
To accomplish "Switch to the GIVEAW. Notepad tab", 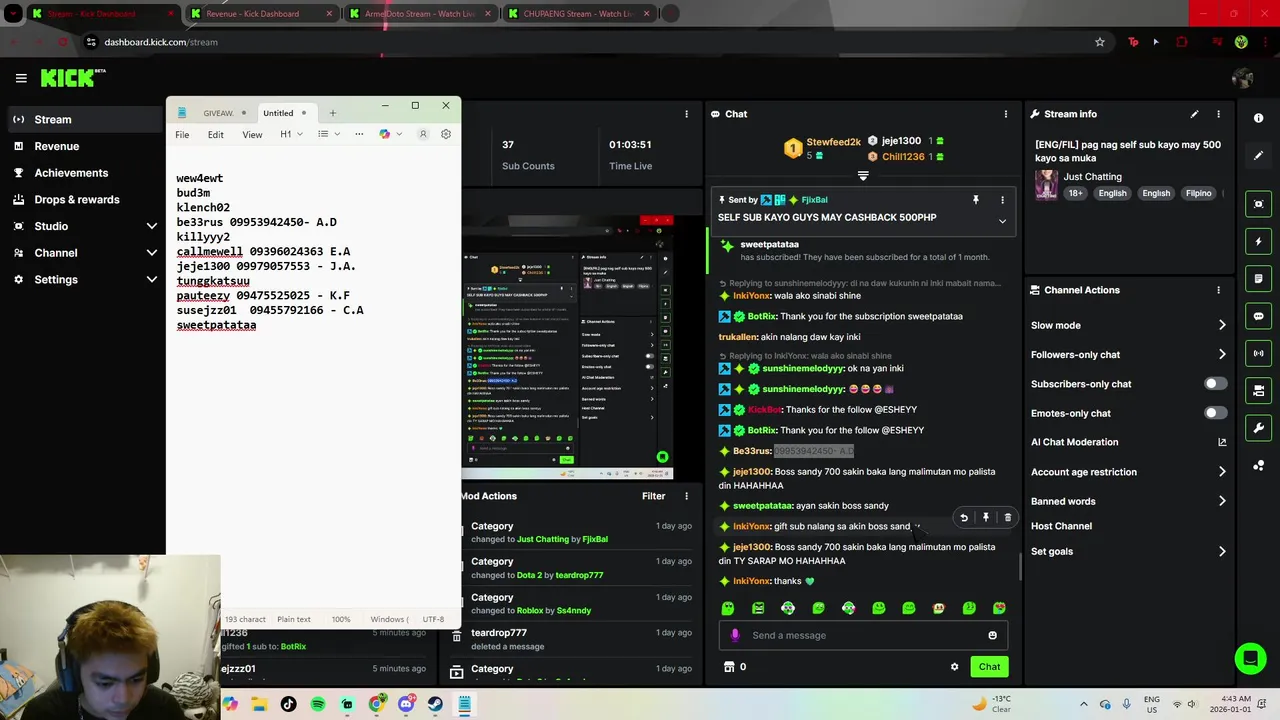I will pos(218,113).
